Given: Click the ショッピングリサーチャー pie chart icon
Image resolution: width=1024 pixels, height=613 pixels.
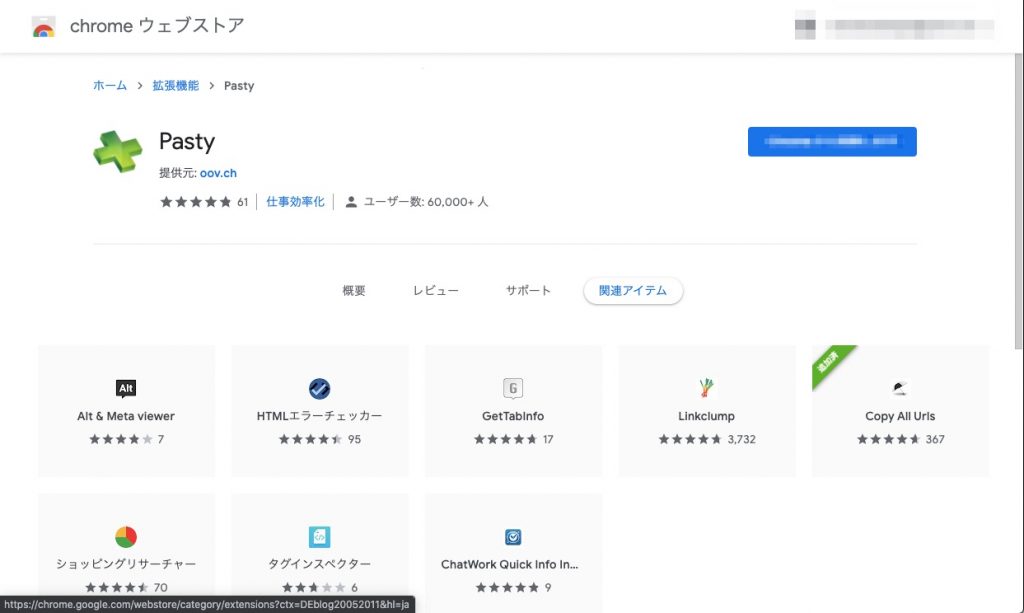Looking at the screenshot, I should (x=126, y=537).
